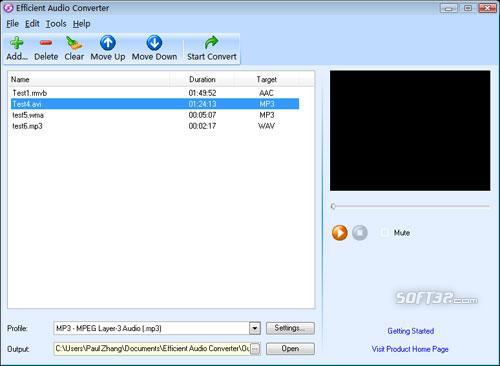500x366 pixels.
Task: Click duration 01:49:52 cell
Action: (202, 93)
